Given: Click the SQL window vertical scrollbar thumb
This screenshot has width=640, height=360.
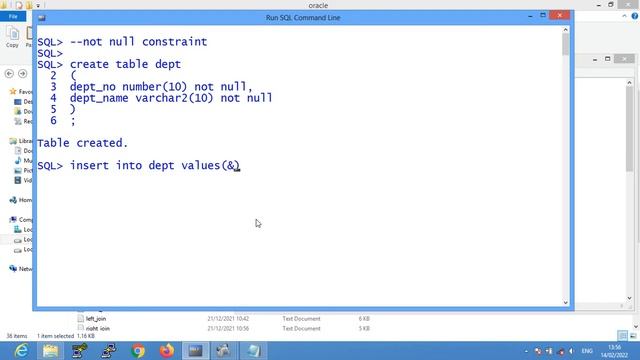Looking at the screenshot, I should [565, 44].
